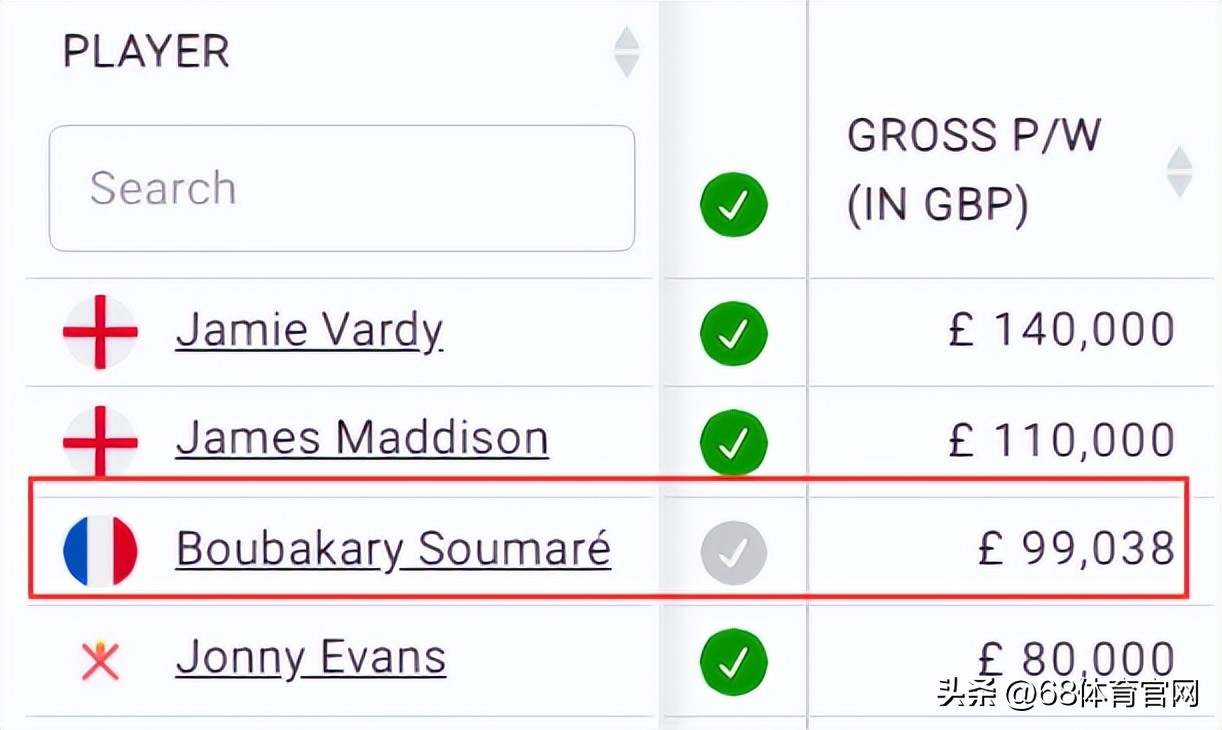The height and width of the screenshot is (730, 1222).
Task: Click Jamie Vardy's £140,000 wage cell
Action: tap(1060, 331)
